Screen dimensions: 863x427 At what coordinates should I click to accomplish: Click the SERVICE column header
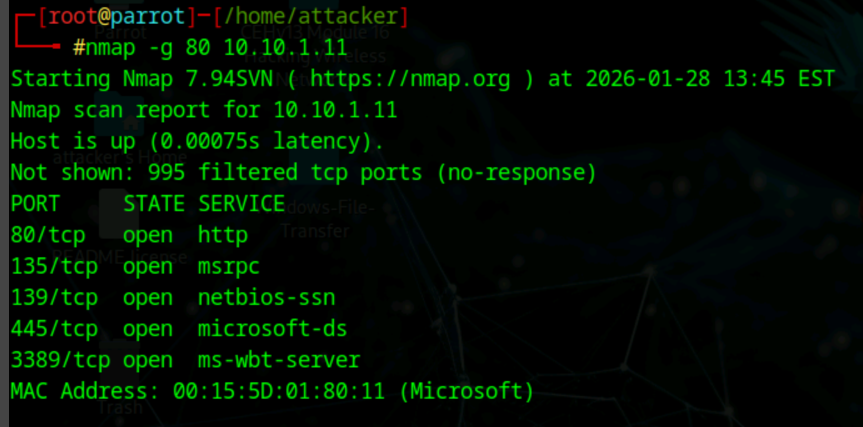241,204
